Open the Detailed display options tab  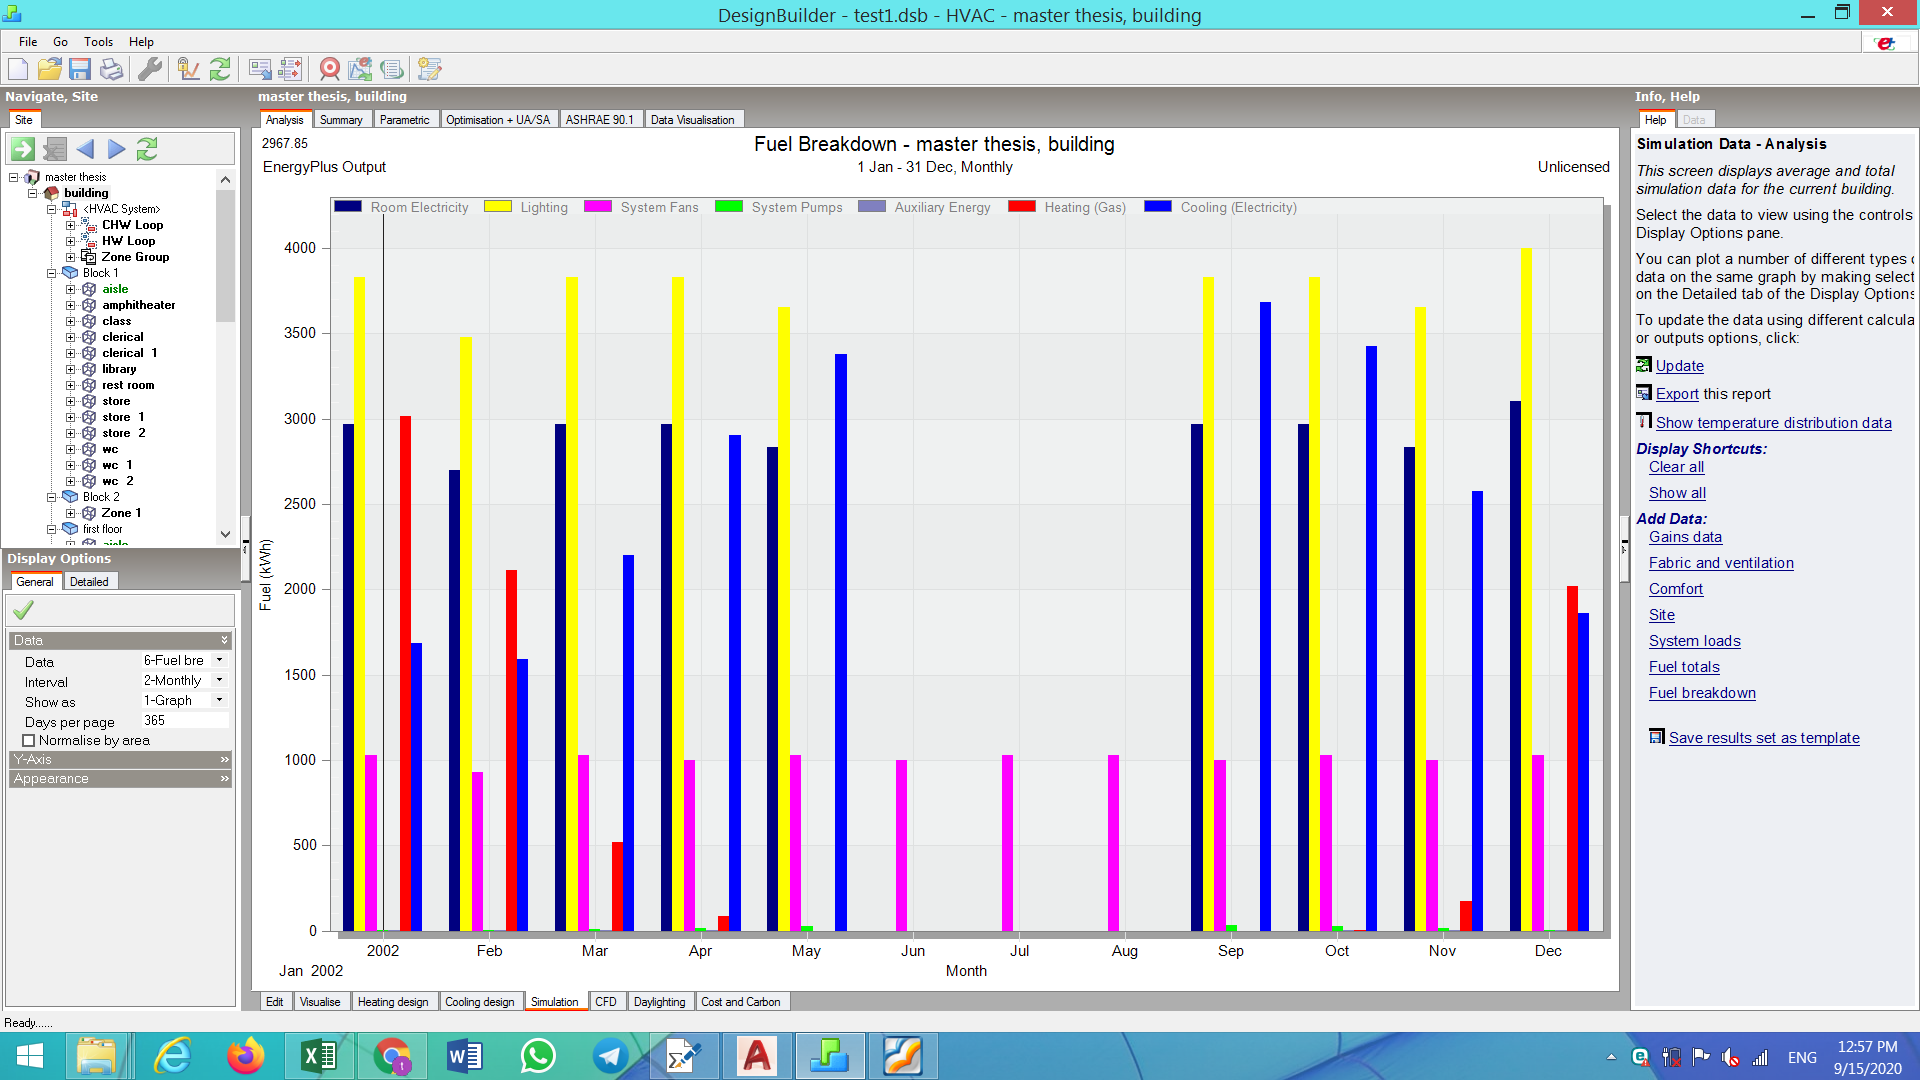pos(89,582)
